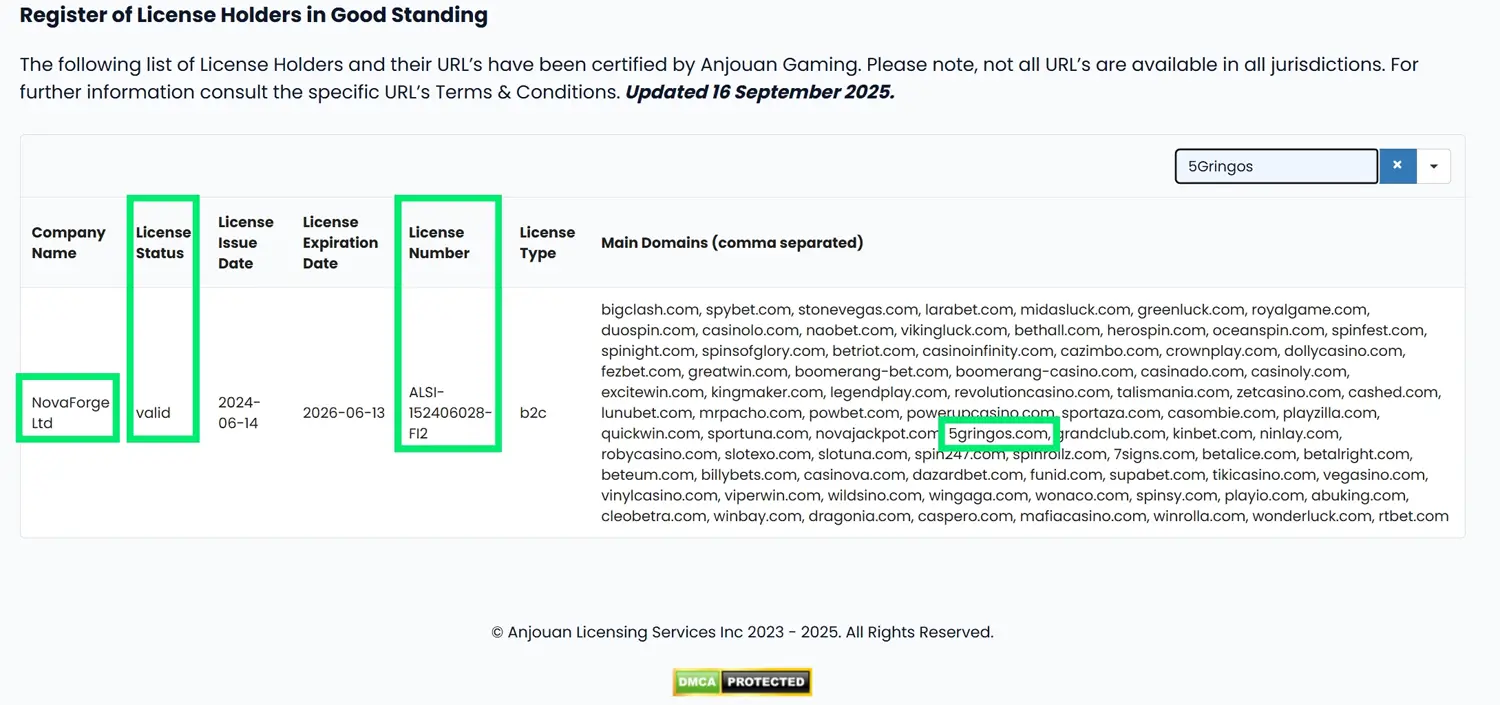Screen dimensions: 1500x705
Task: Click the 'valid' license status cell
Action: [x=153, y=412]
